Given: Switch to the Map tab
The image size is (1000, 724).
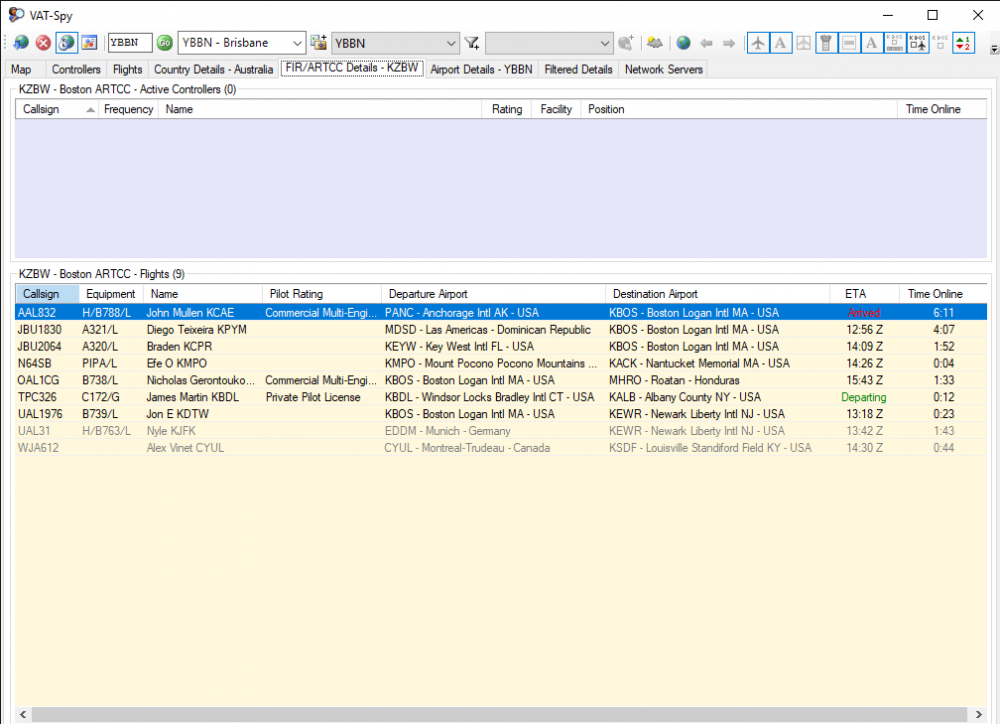Looking at the screenshot, I should pos(21,70).
